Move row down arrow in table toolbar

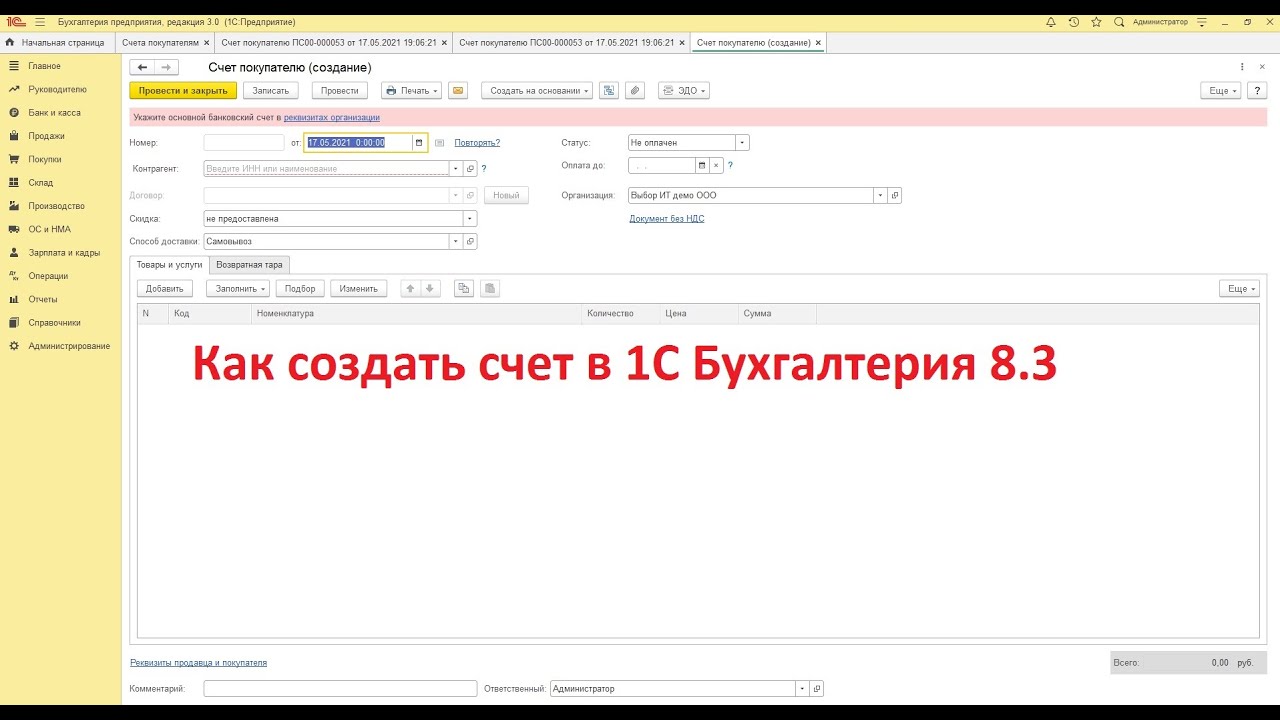tap(430, 288)
